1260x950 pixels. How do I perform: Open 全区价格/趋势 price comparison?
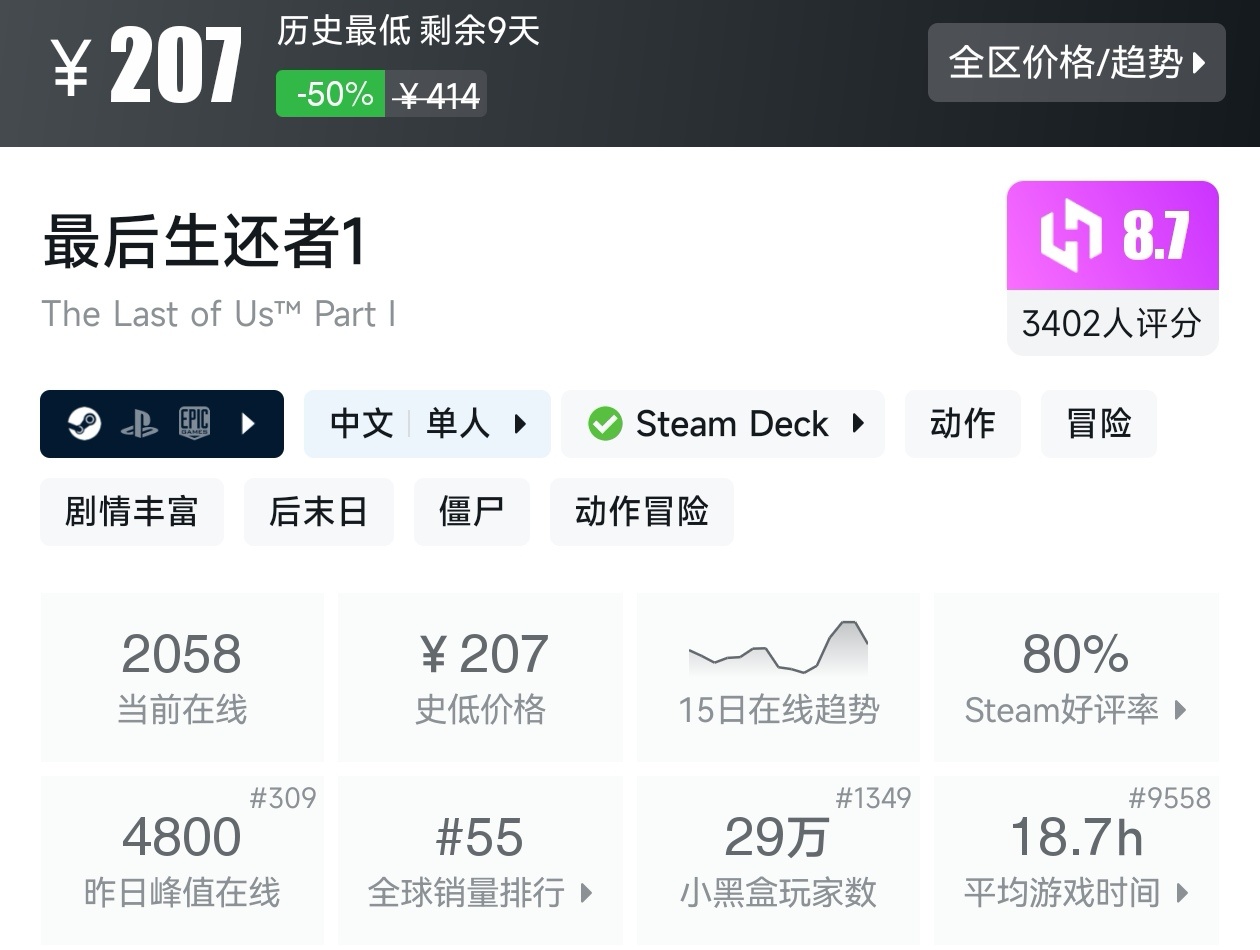click(1077, 62)
